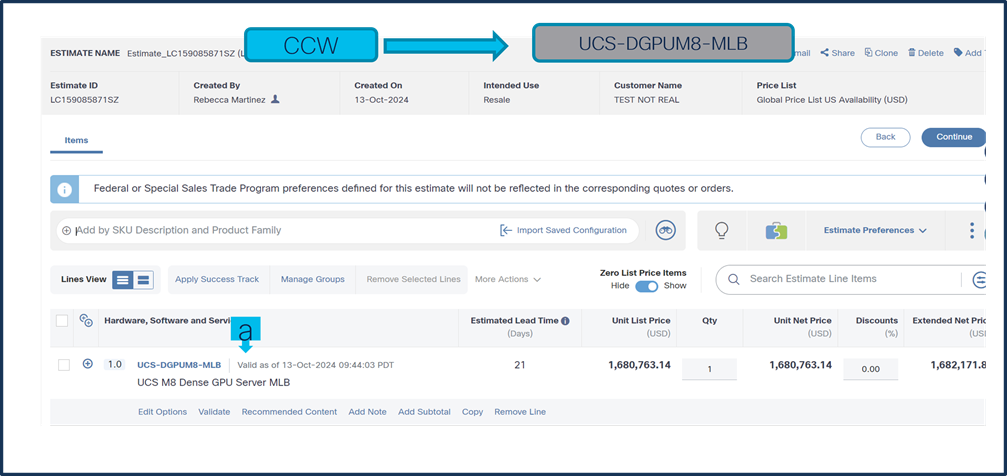Open the More Actions dropdown
1007x476 pixels.
508,279
